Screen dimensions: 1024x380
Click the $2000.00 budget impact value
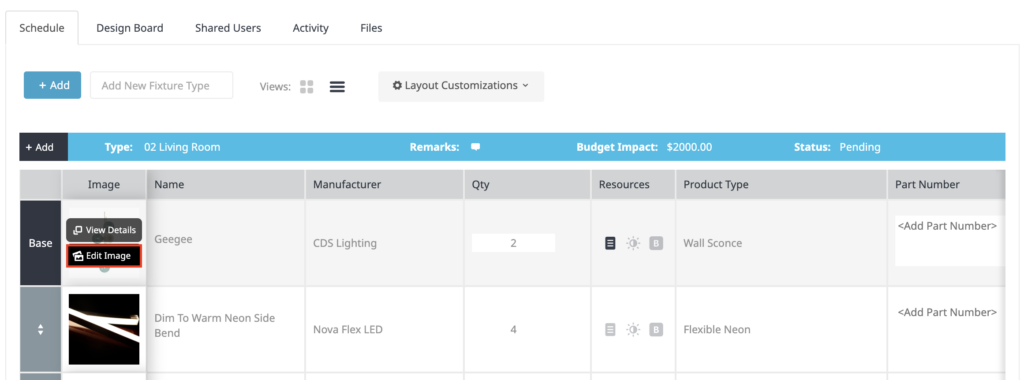pos(689,148)
